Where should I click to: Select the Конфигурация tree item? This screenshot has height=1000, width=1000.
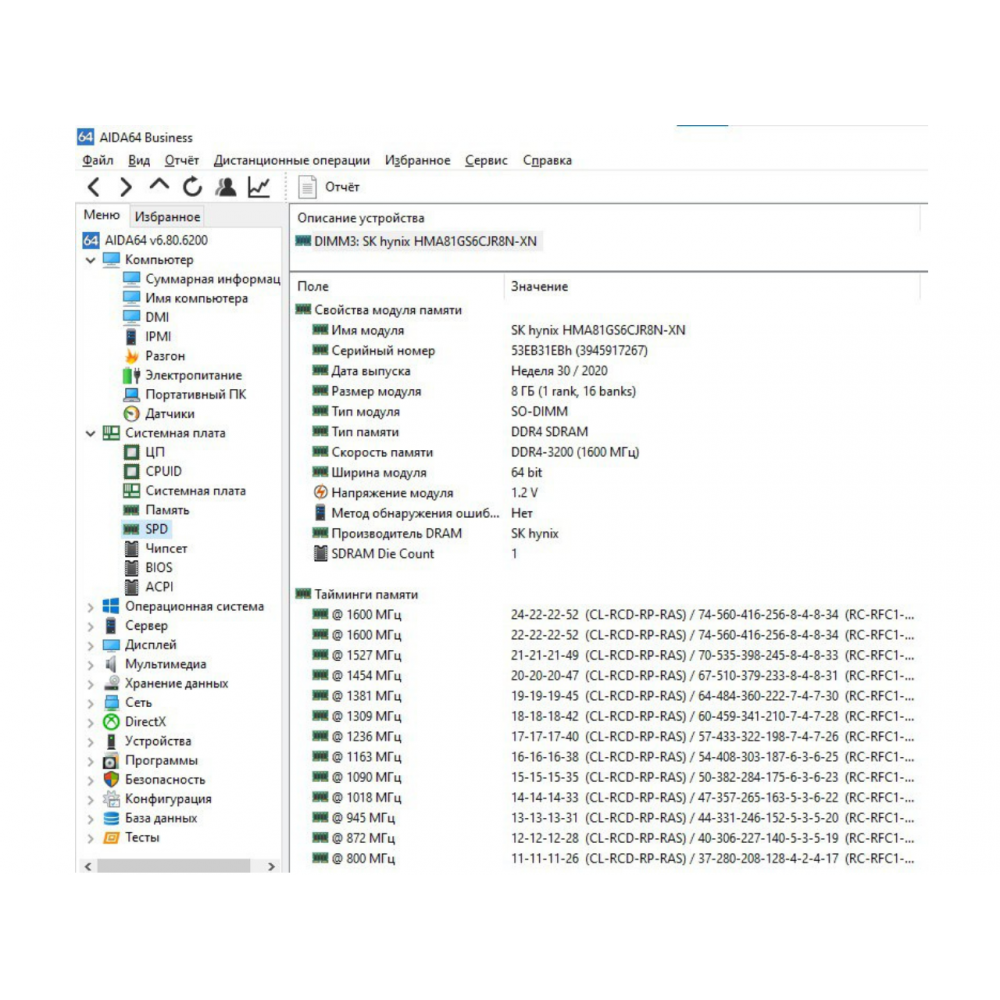(157, 799)
